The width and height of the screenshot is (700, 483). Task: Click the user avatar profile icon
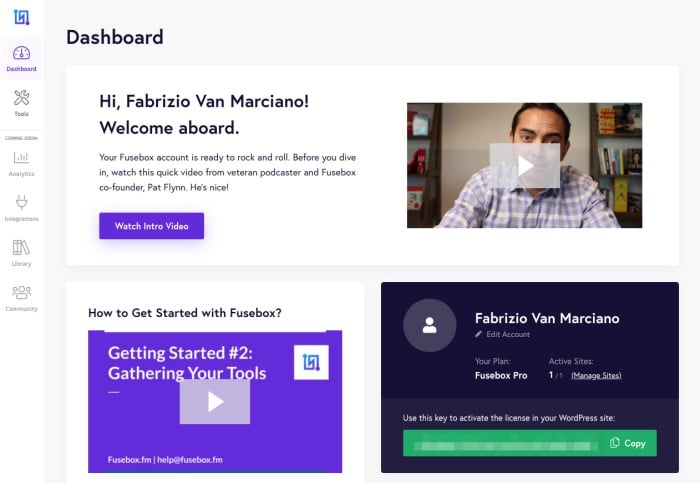429,324
